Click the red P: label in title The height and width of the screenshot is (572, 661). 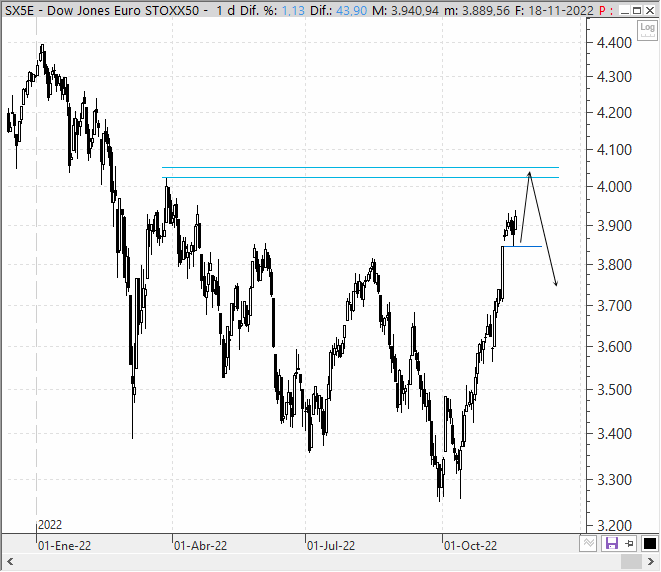click(x=606, y=10)
